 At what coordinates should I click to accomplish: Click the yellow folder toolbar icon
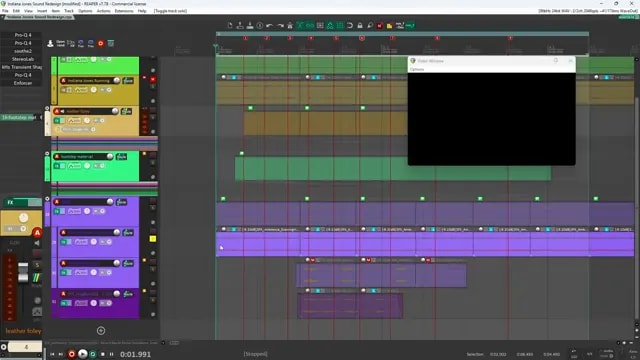(x=390, y=25)
